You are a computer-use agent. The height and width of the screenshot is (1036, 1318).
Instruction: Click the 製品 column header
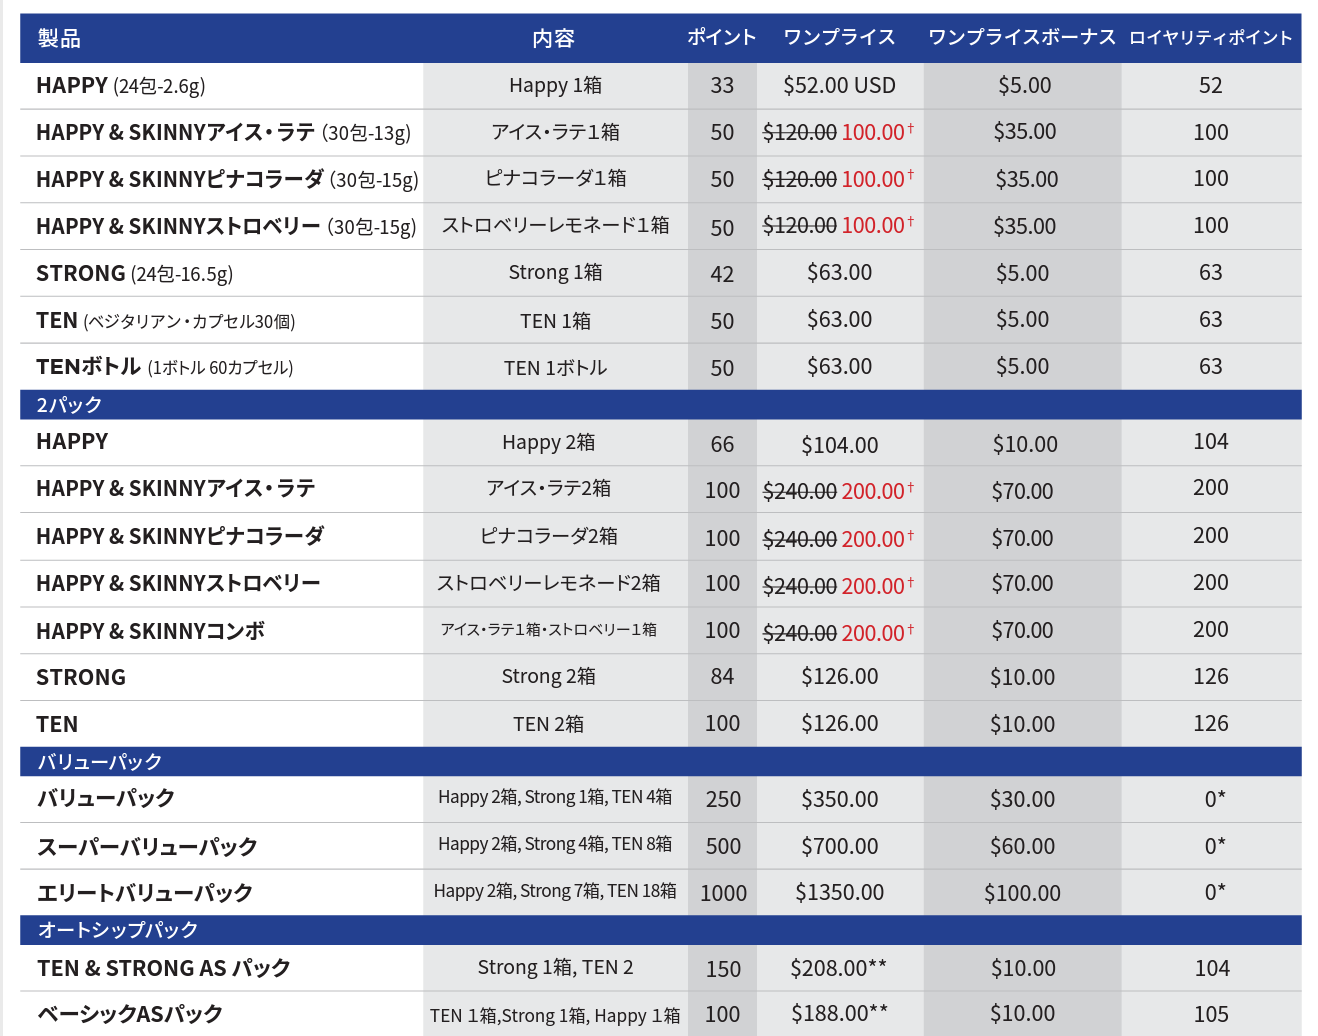click(x=59, y=39)
